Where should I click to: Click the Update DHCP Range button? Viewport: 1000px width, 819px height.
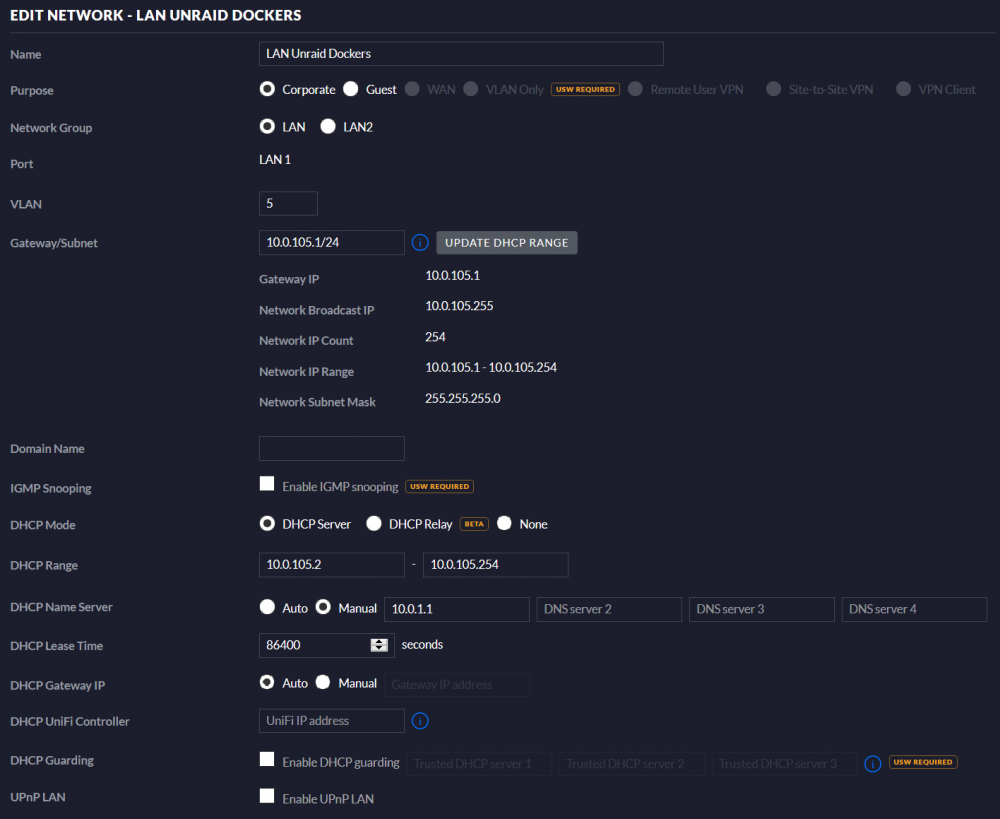[506, 242]
